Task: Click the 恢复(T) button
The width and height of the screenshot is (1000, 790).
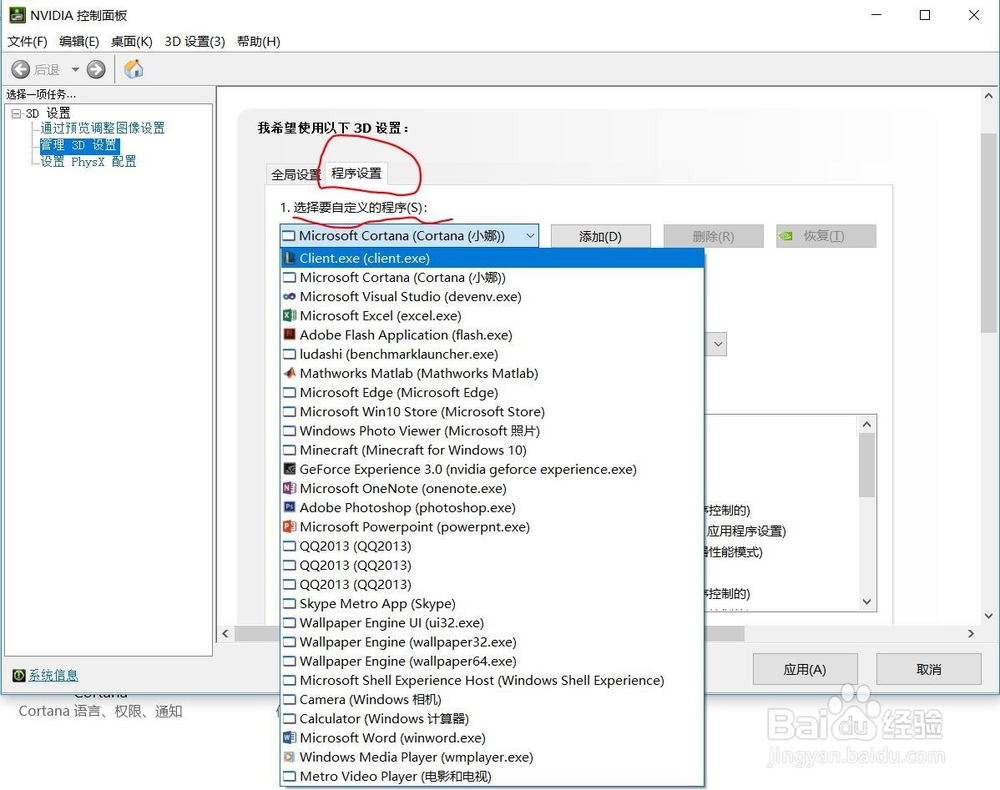Action: pyautogui.click(x=826, y=237)
